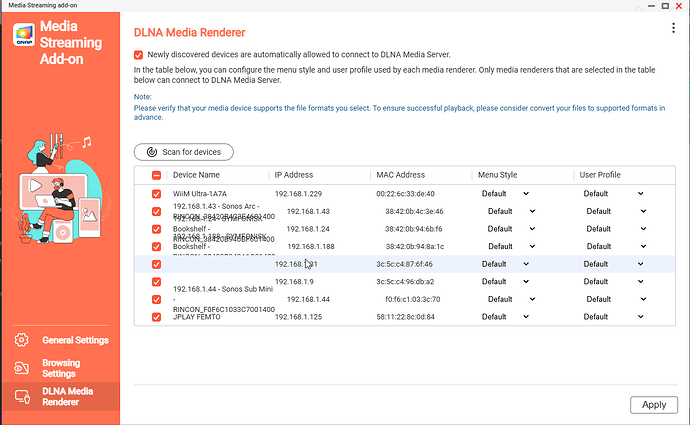Open Menu Style dropdown for 3c:5c:c4:87:6f:46 row
Image resolution: width=690 pixels, height=425 pixels.
pyautogui.click(x=505, y=264)
